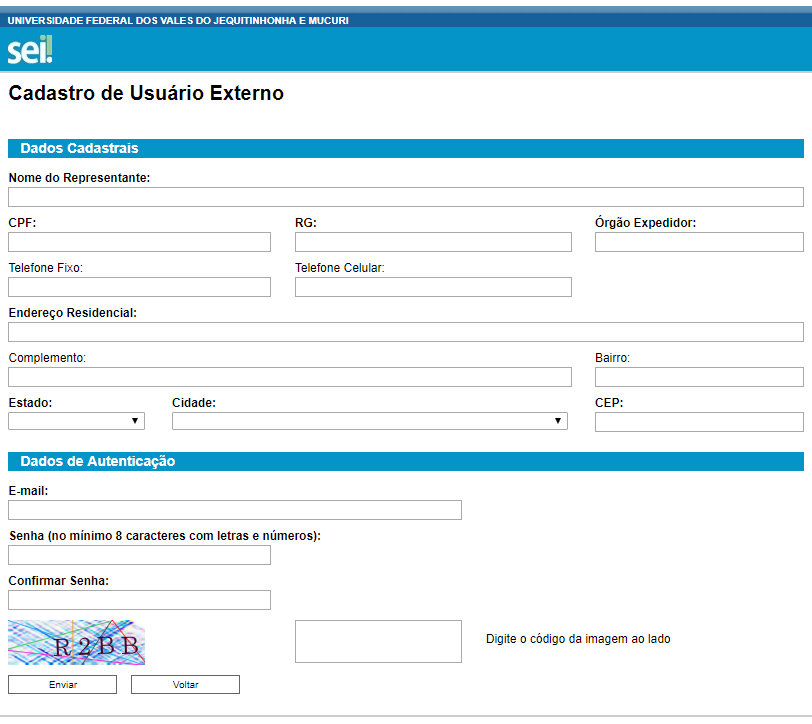Select the E-mail input field

(235, 510)
